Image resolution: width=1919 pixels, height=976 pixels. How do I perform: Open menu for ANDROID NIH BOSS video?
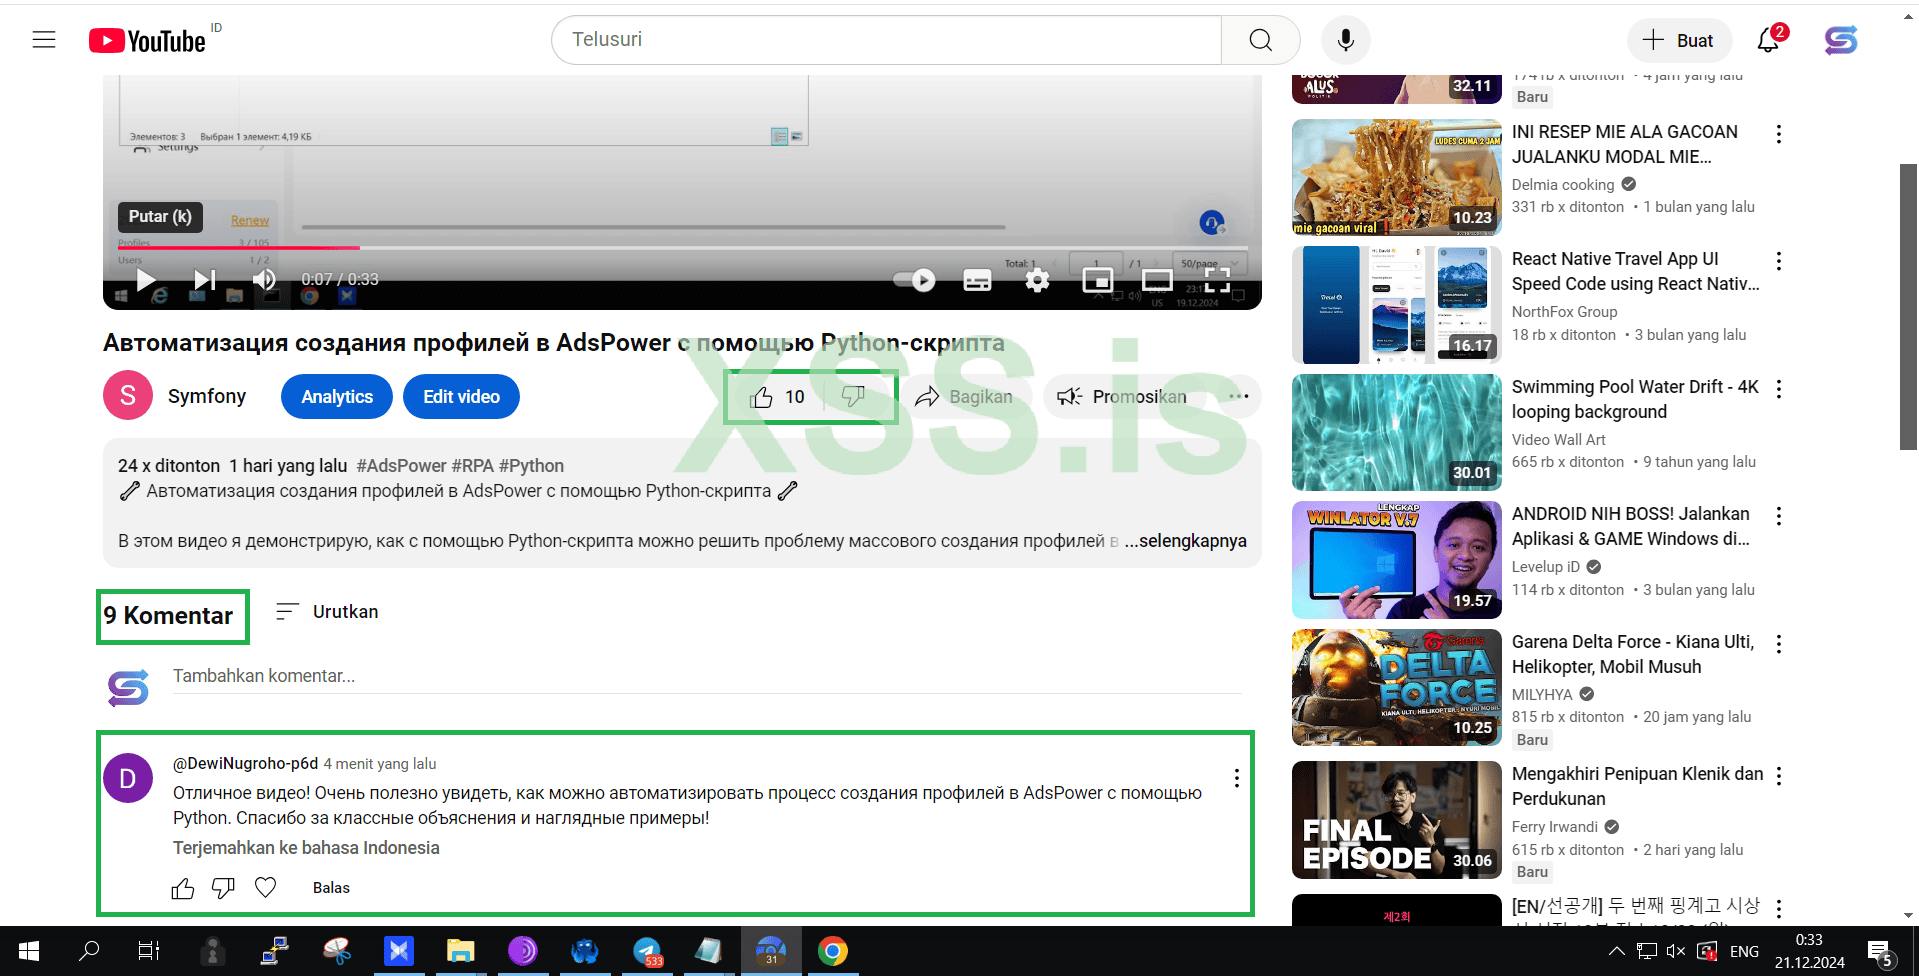[1779, 516]
